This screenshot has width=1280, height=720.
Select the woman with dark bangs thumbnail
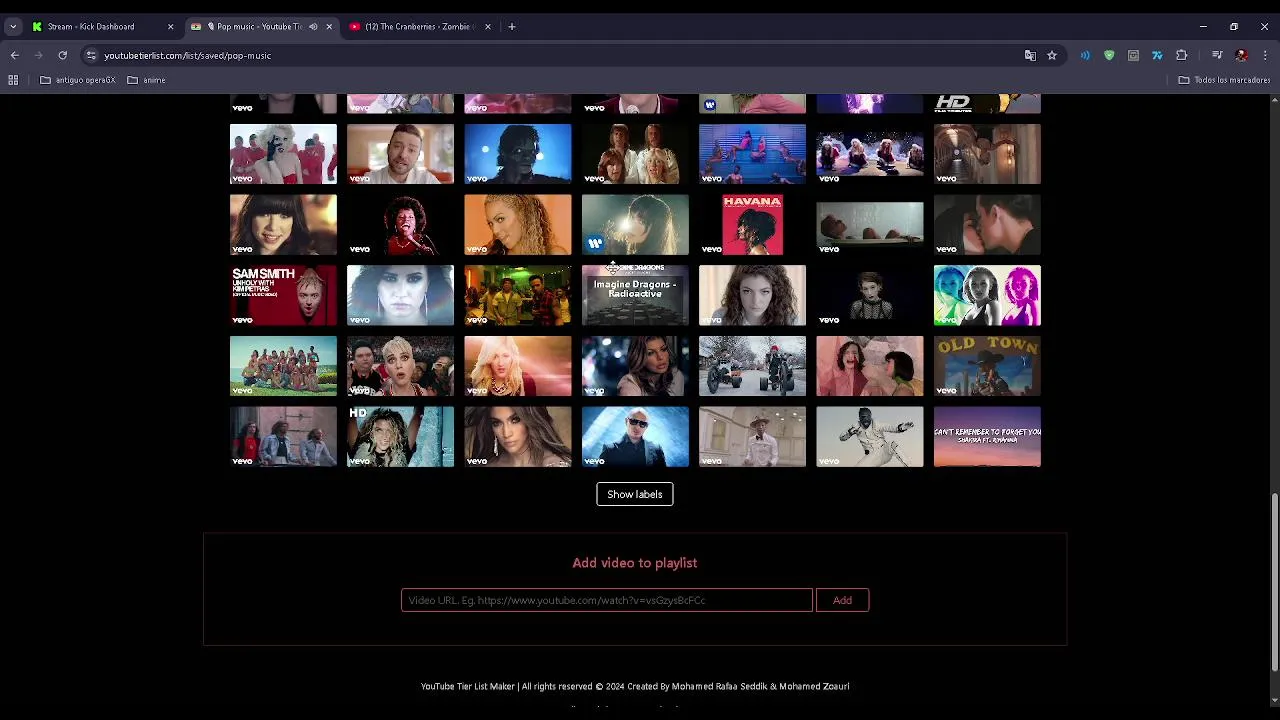pos(283,225)
